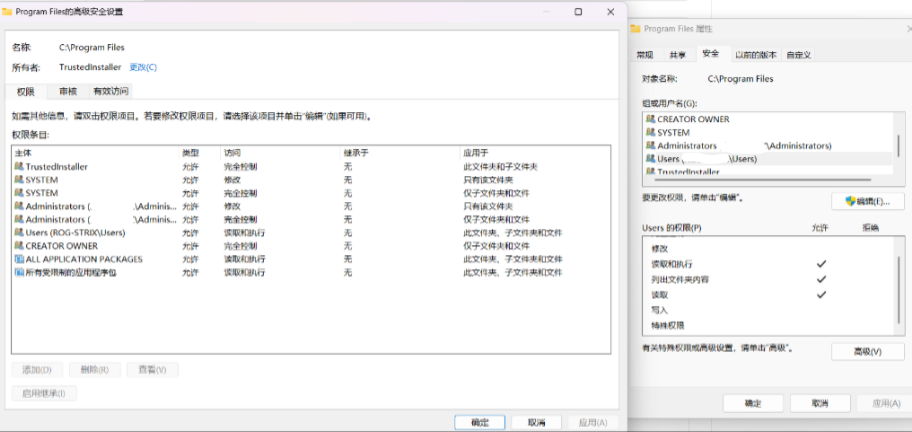The image size is (912, 432).
Task: Close the 高级安全设置 window
Action: click(611, 12)
